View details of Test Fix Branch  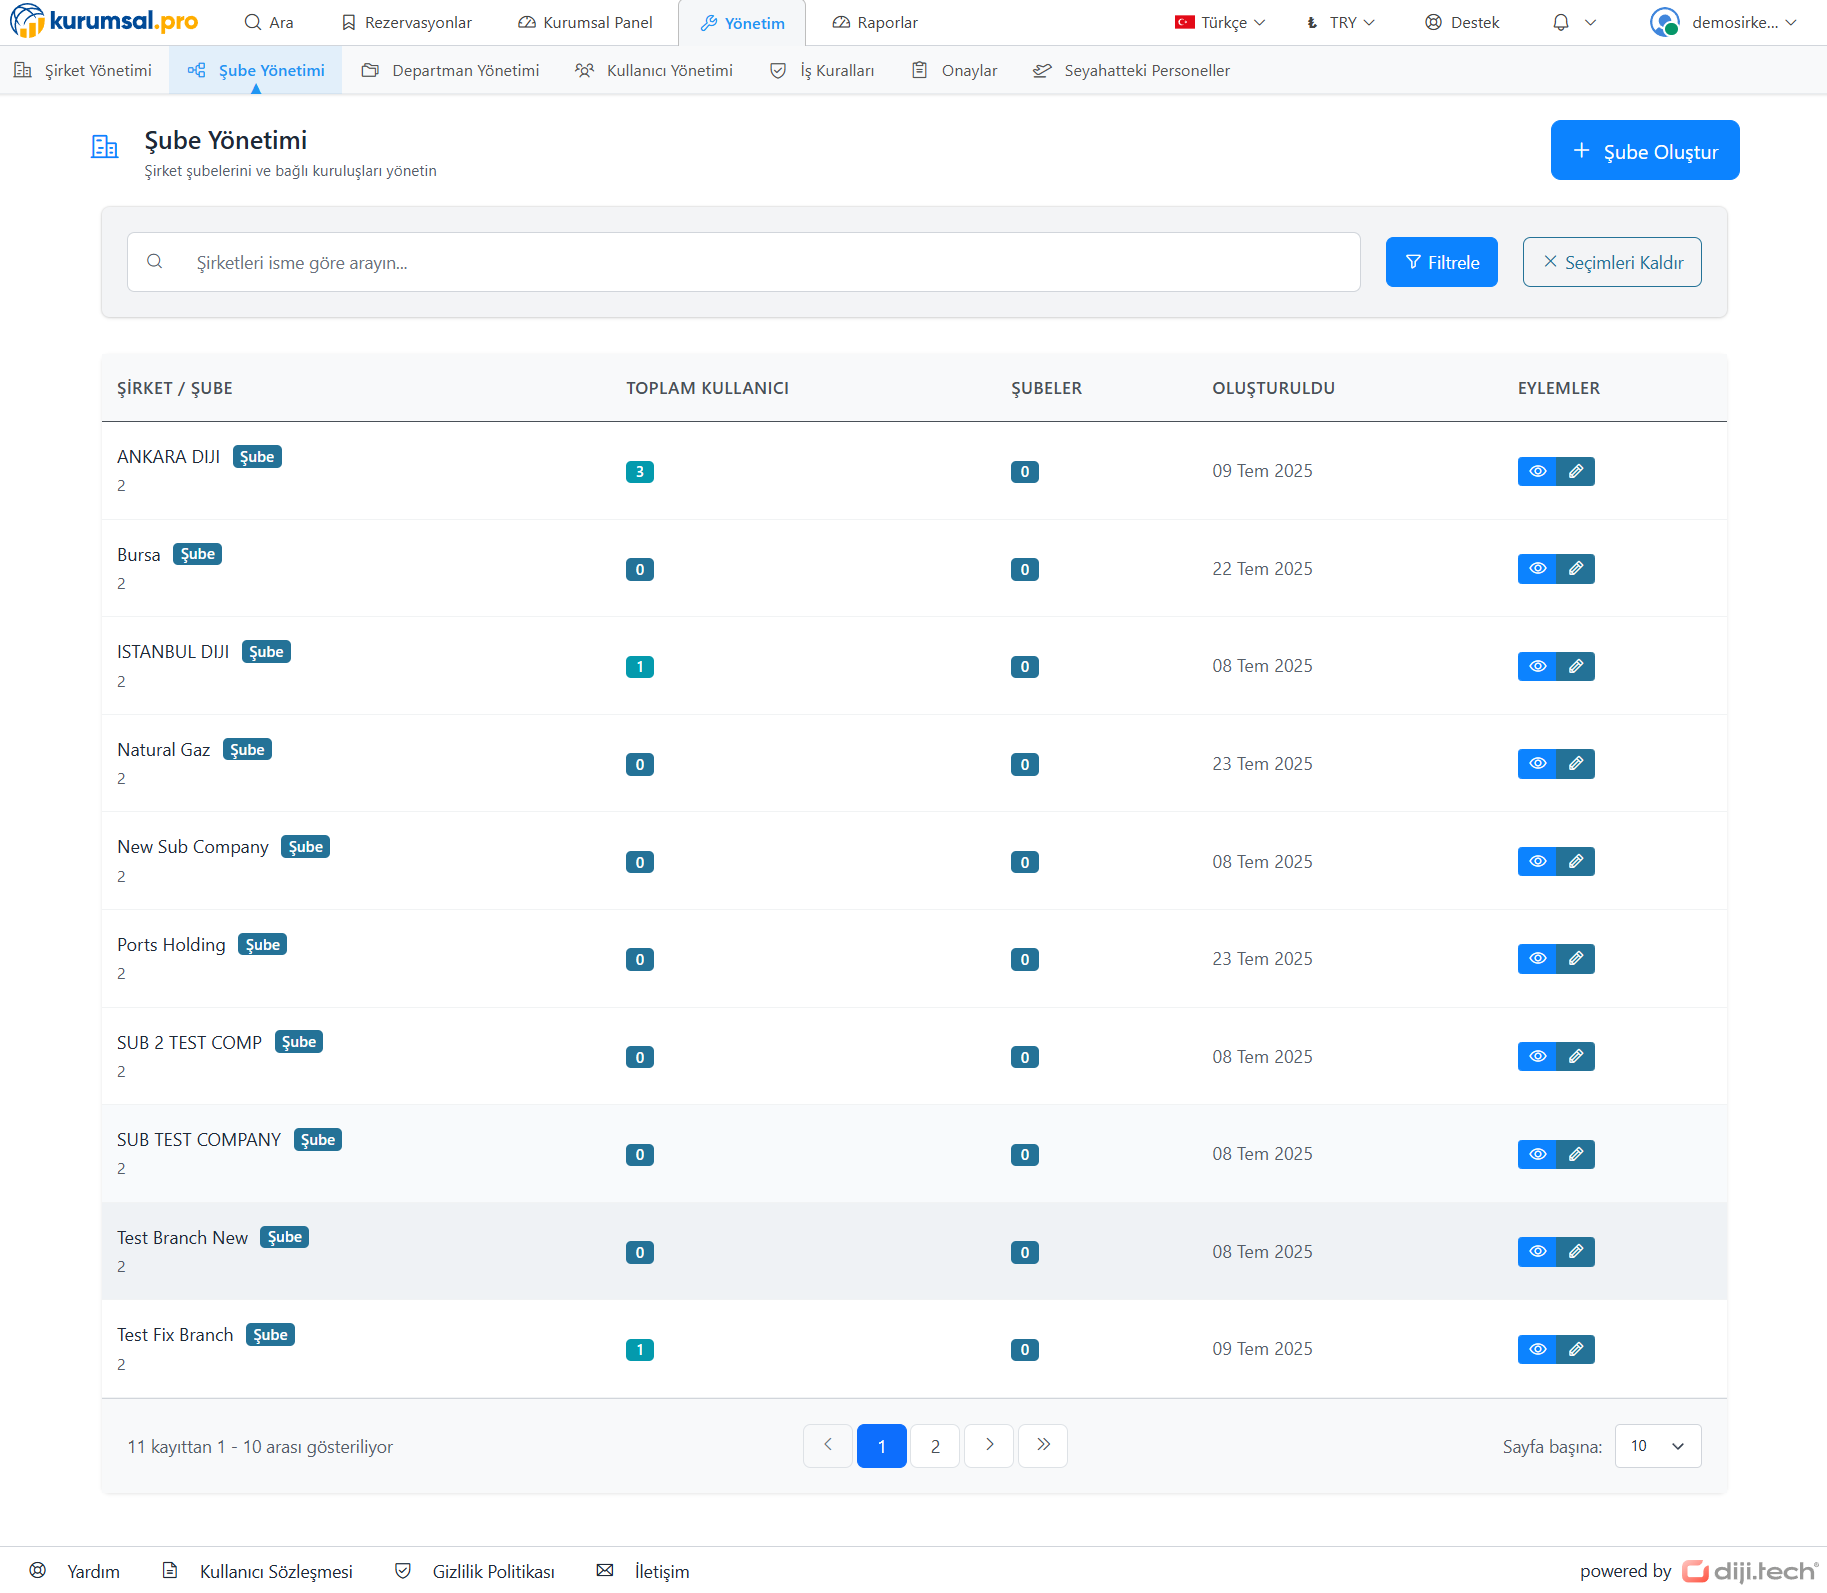(1537, 1349)
